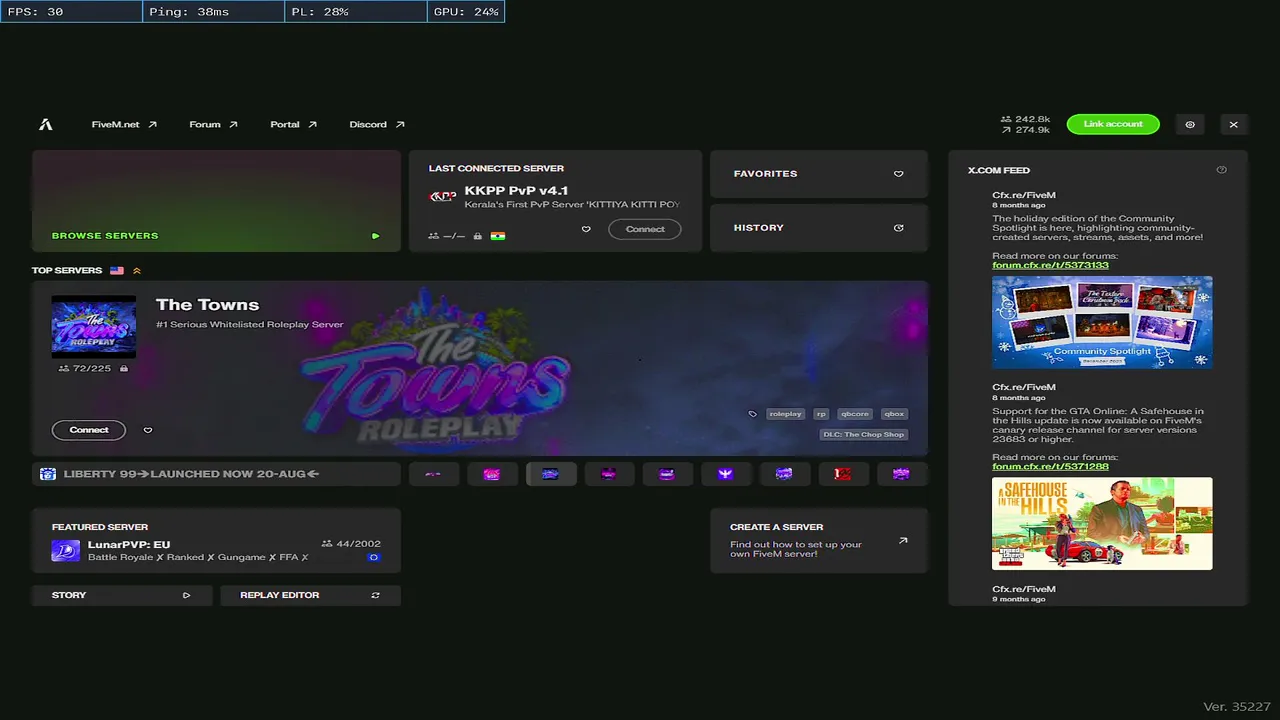
Task: Click the India flag icon
Action: [x=497, y=236]
